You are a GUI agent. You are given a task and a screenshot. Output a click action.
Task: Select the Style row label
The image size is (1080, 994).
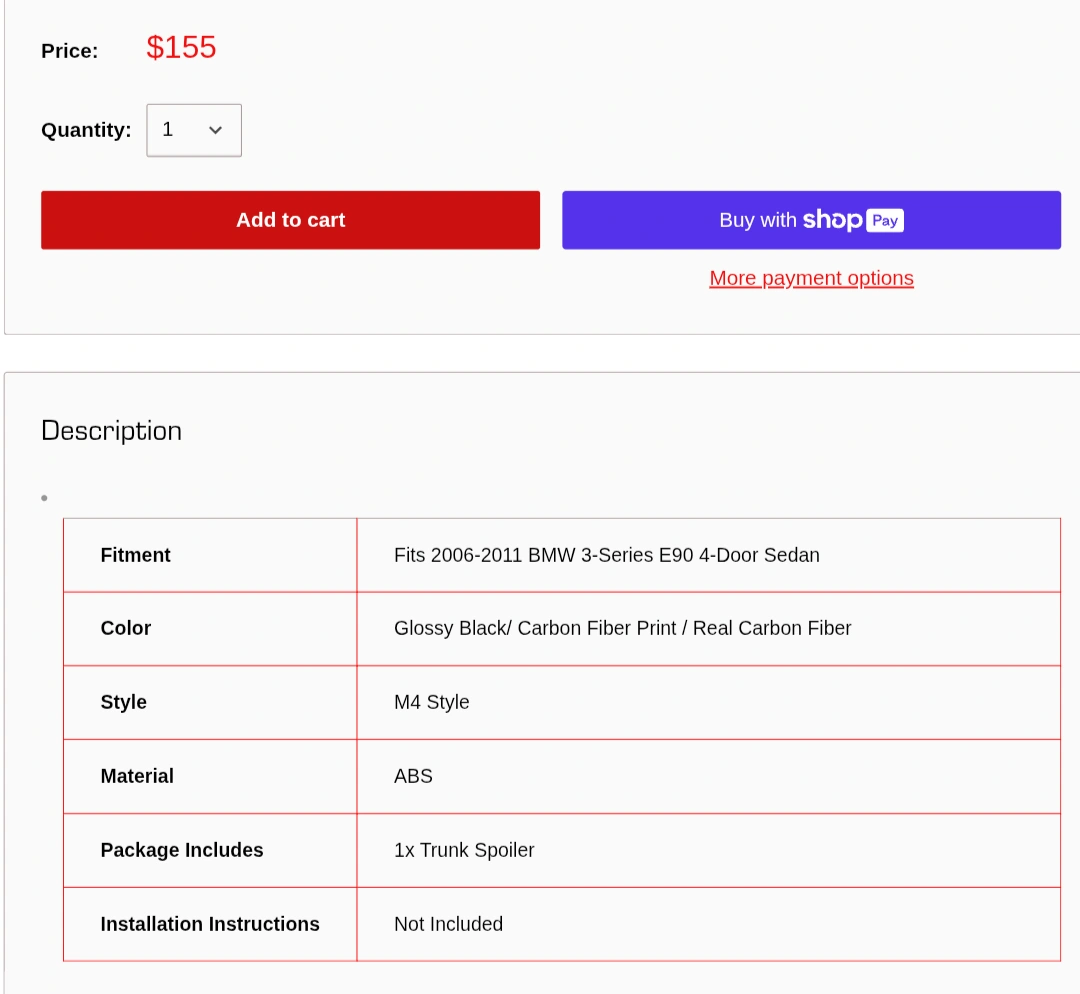[x=123, y=702]
